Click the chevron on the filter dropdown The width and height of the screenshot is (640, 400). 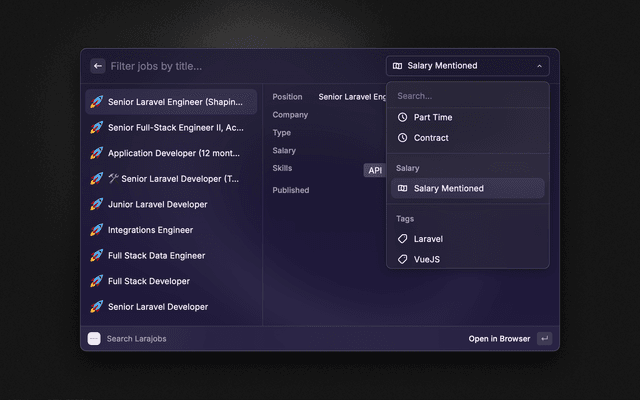click(540, 66)
